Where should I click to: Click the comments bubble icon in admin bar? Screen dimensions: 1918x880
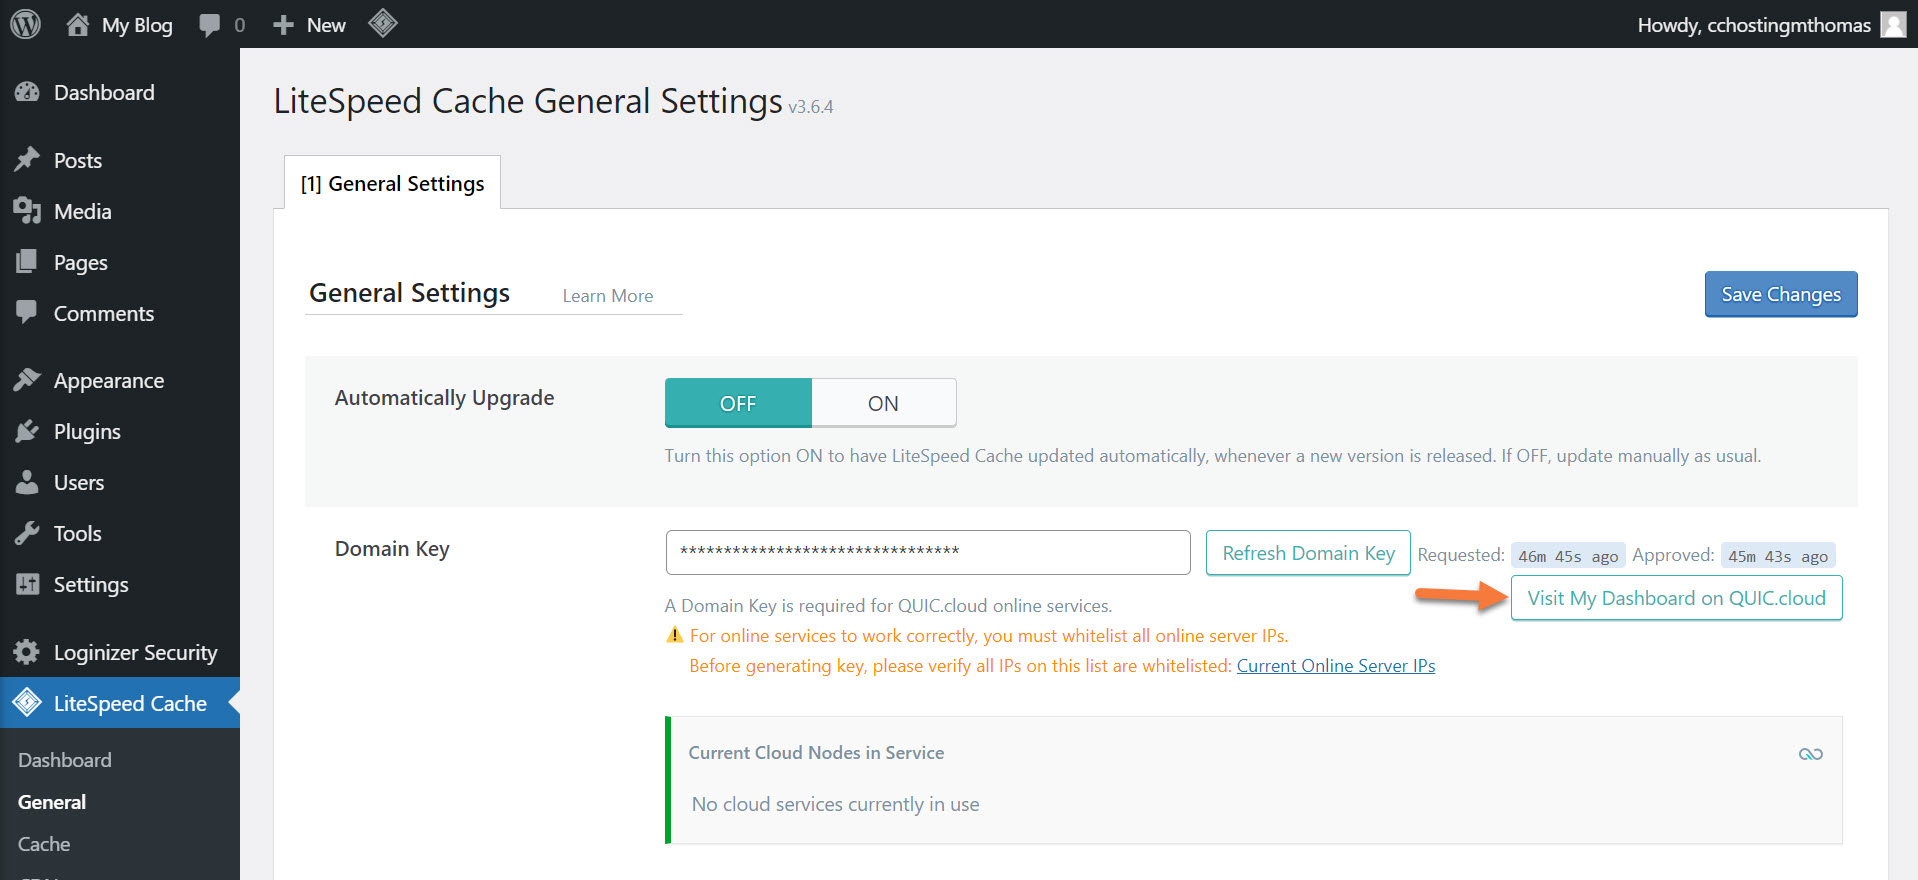(210, 25)
